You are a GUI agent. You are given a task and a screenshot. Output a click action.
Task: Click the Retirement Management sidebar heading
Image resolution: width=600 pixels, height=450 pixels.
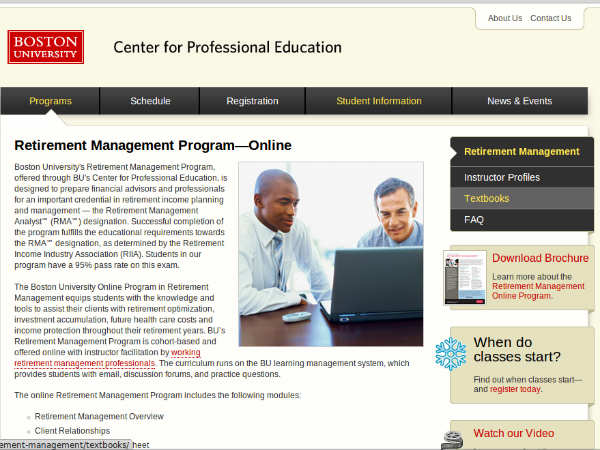(x=521, y=152)
